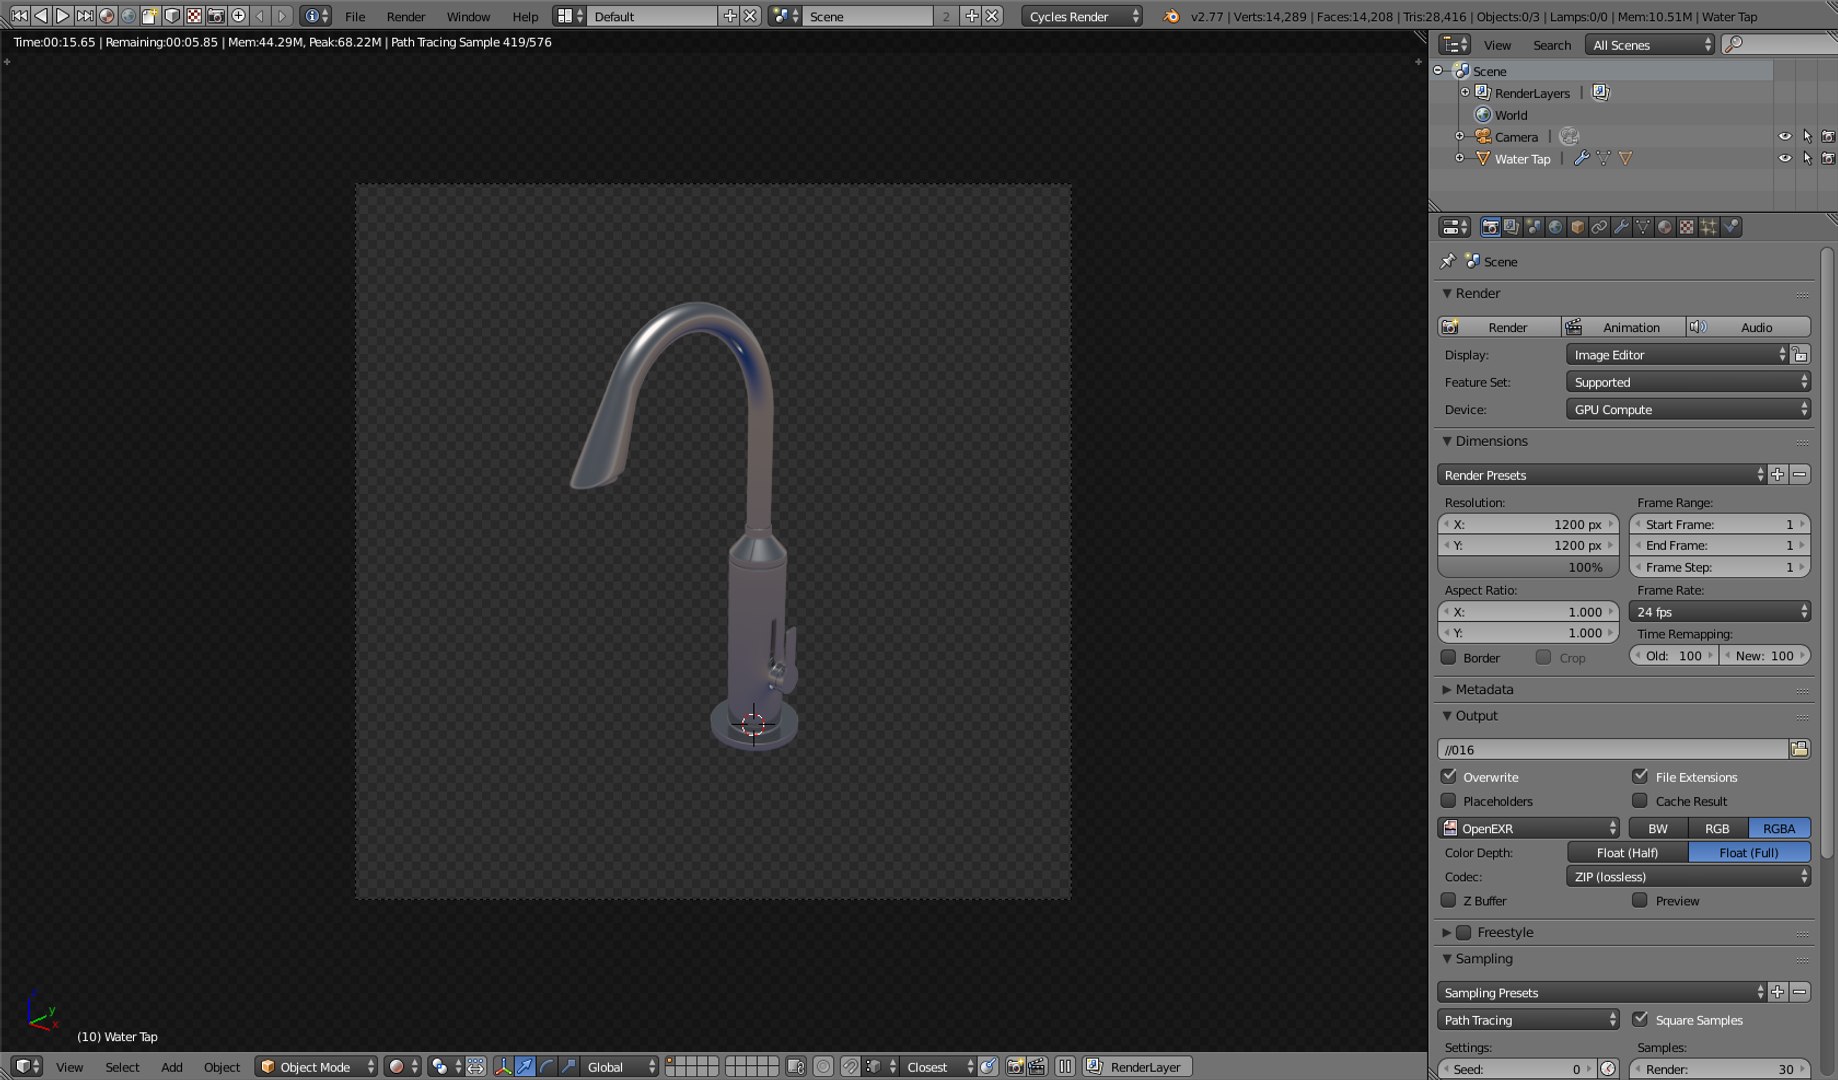Click the Blender logo in the info header

click(x=1171, y=16)
